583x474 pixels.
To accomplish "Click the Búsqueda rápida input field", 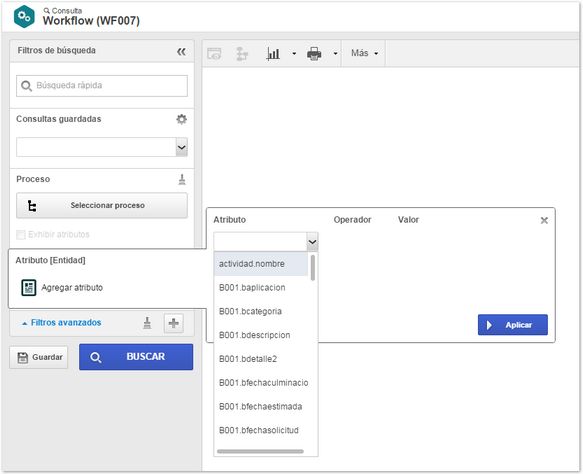I will point(102,86).
